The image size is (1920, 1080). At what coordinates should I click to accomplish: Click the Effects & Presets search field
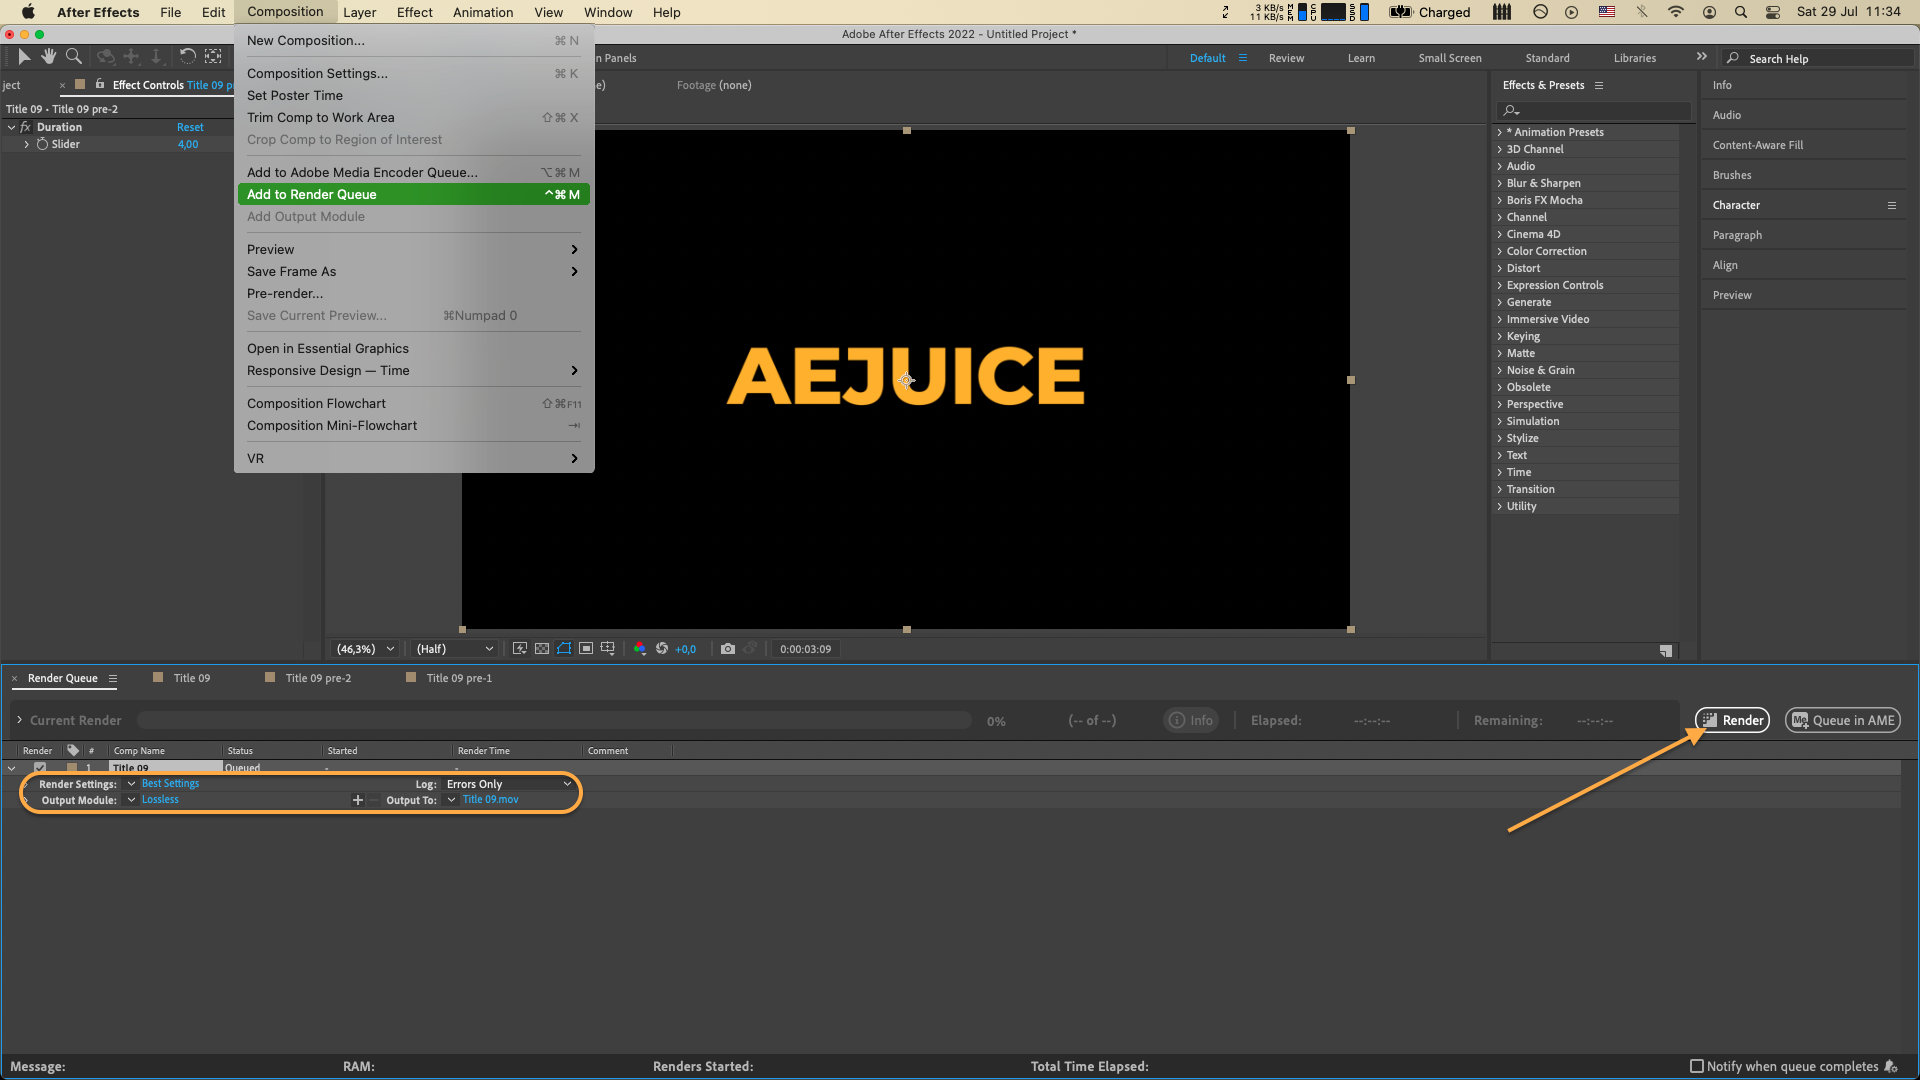pyautogui.click(x=1598, y=110)
